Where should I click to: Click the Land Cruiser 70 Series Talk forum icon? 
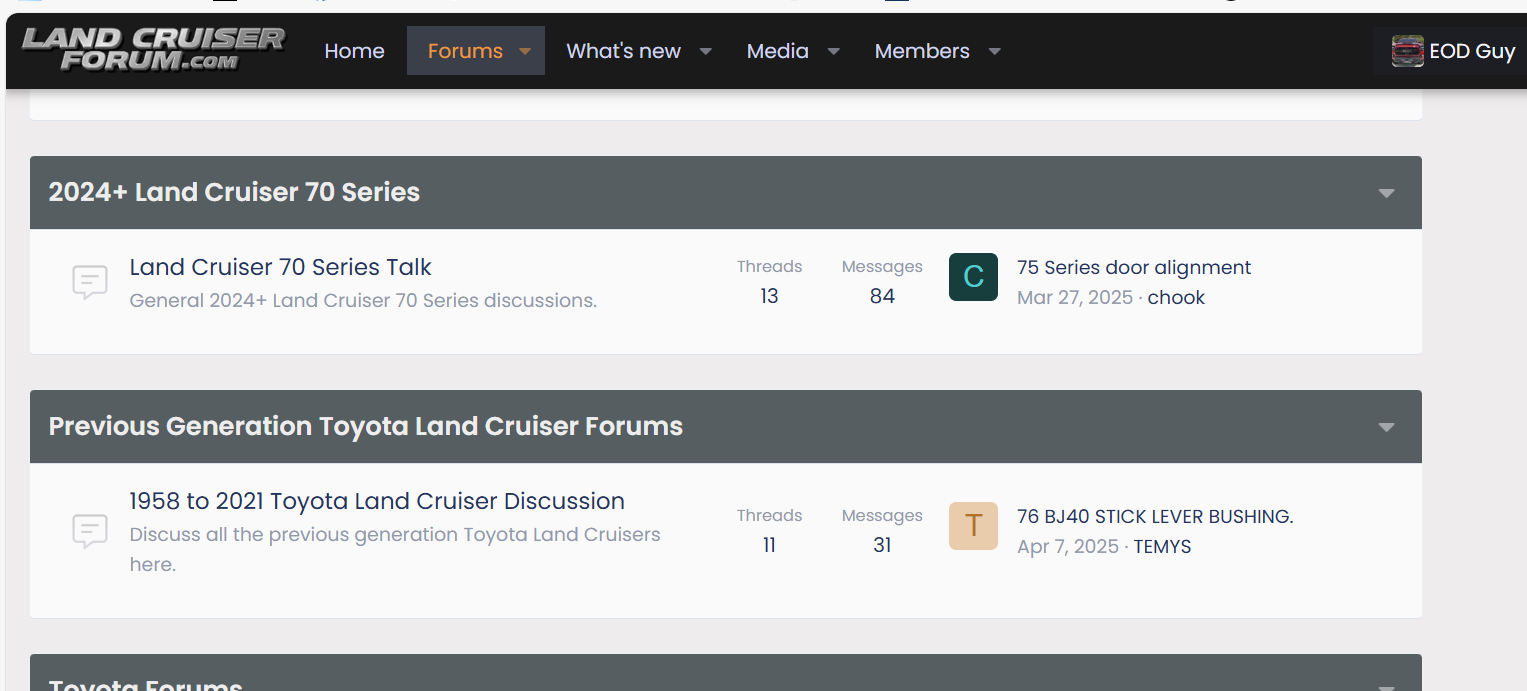pos(90,283)
